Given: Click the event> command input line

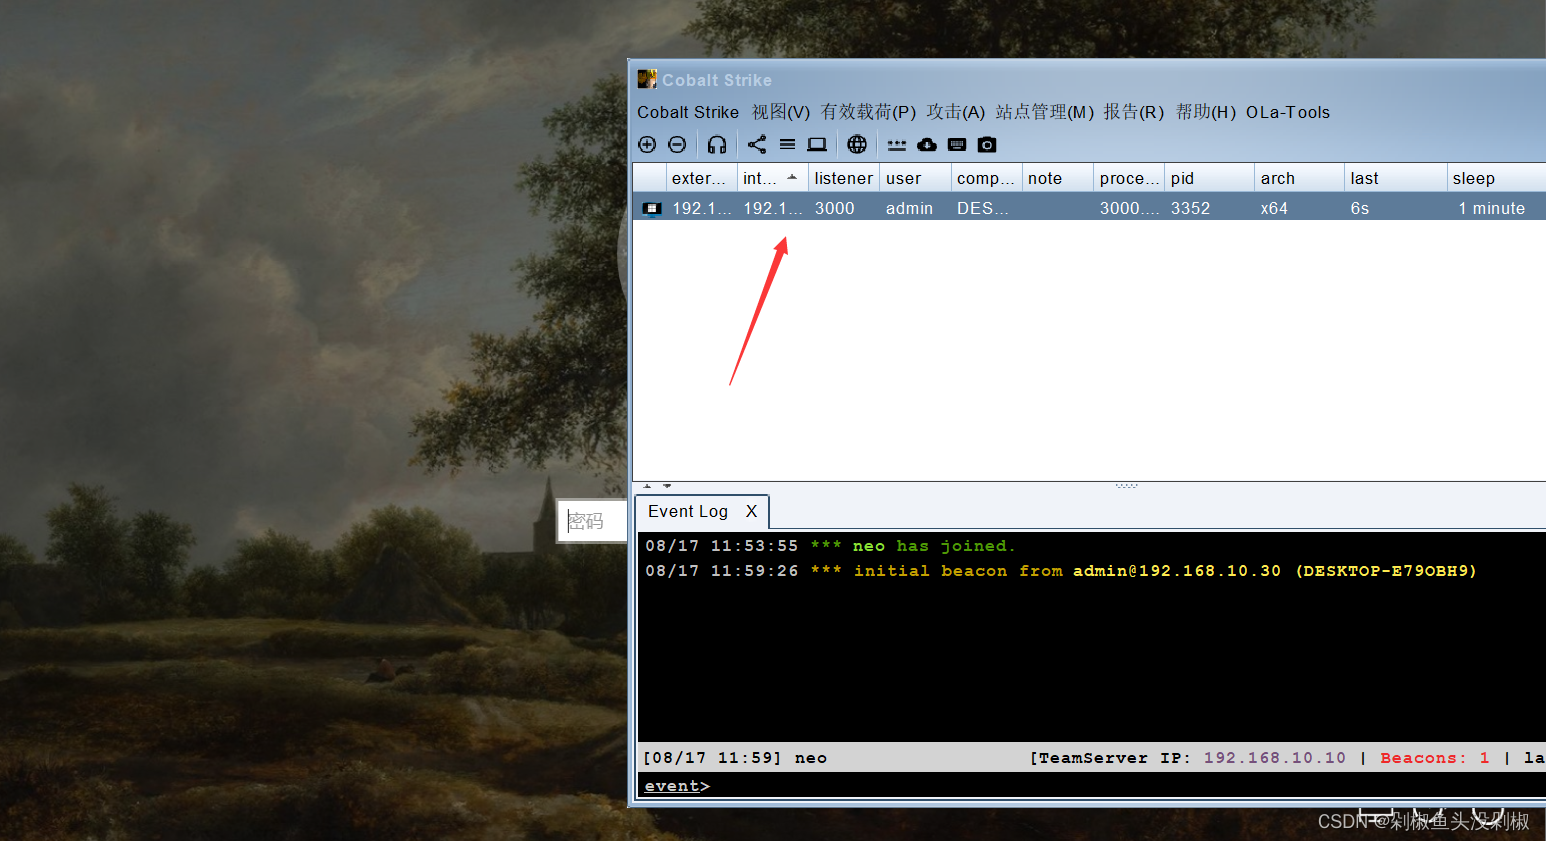Looking at the screenshot, I should click(x=1092, y=786).
